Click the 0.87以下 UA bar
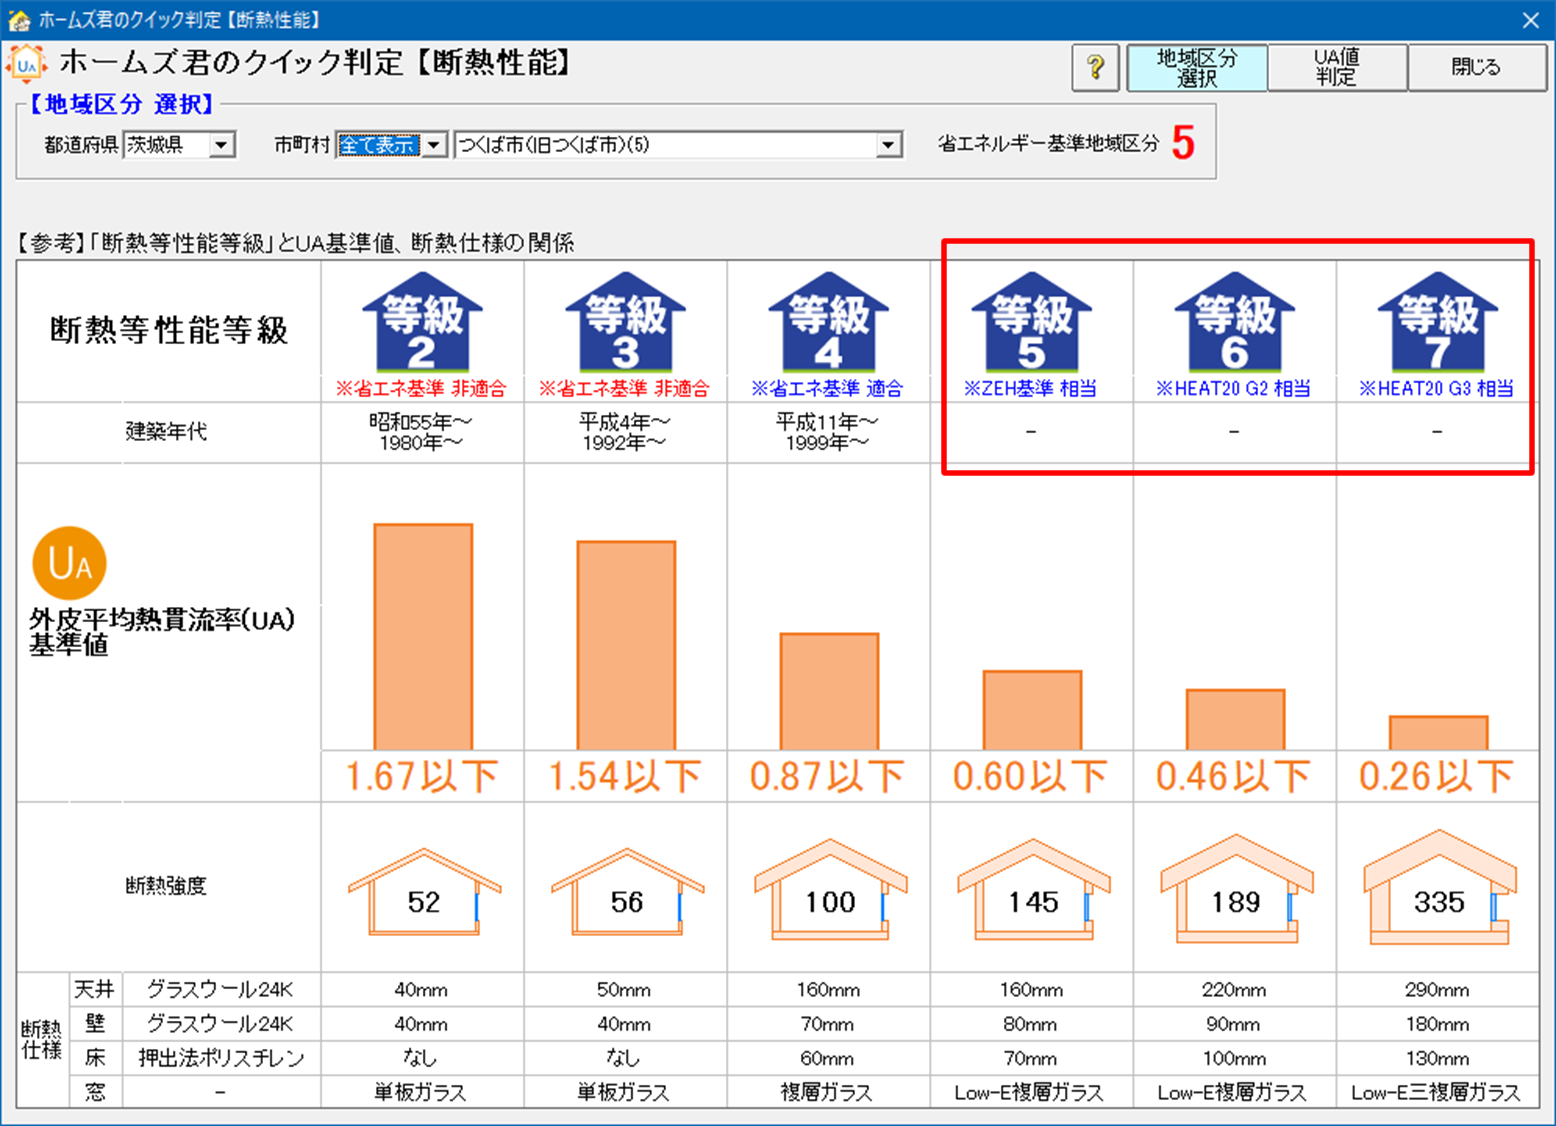The height and width of the screenshot is (1126, 1556). [x=829, y=692]
